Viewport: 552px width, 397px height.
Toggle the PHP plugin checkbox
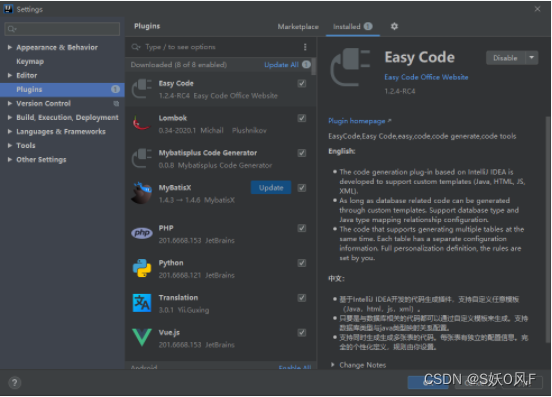(x=302, y=228)
